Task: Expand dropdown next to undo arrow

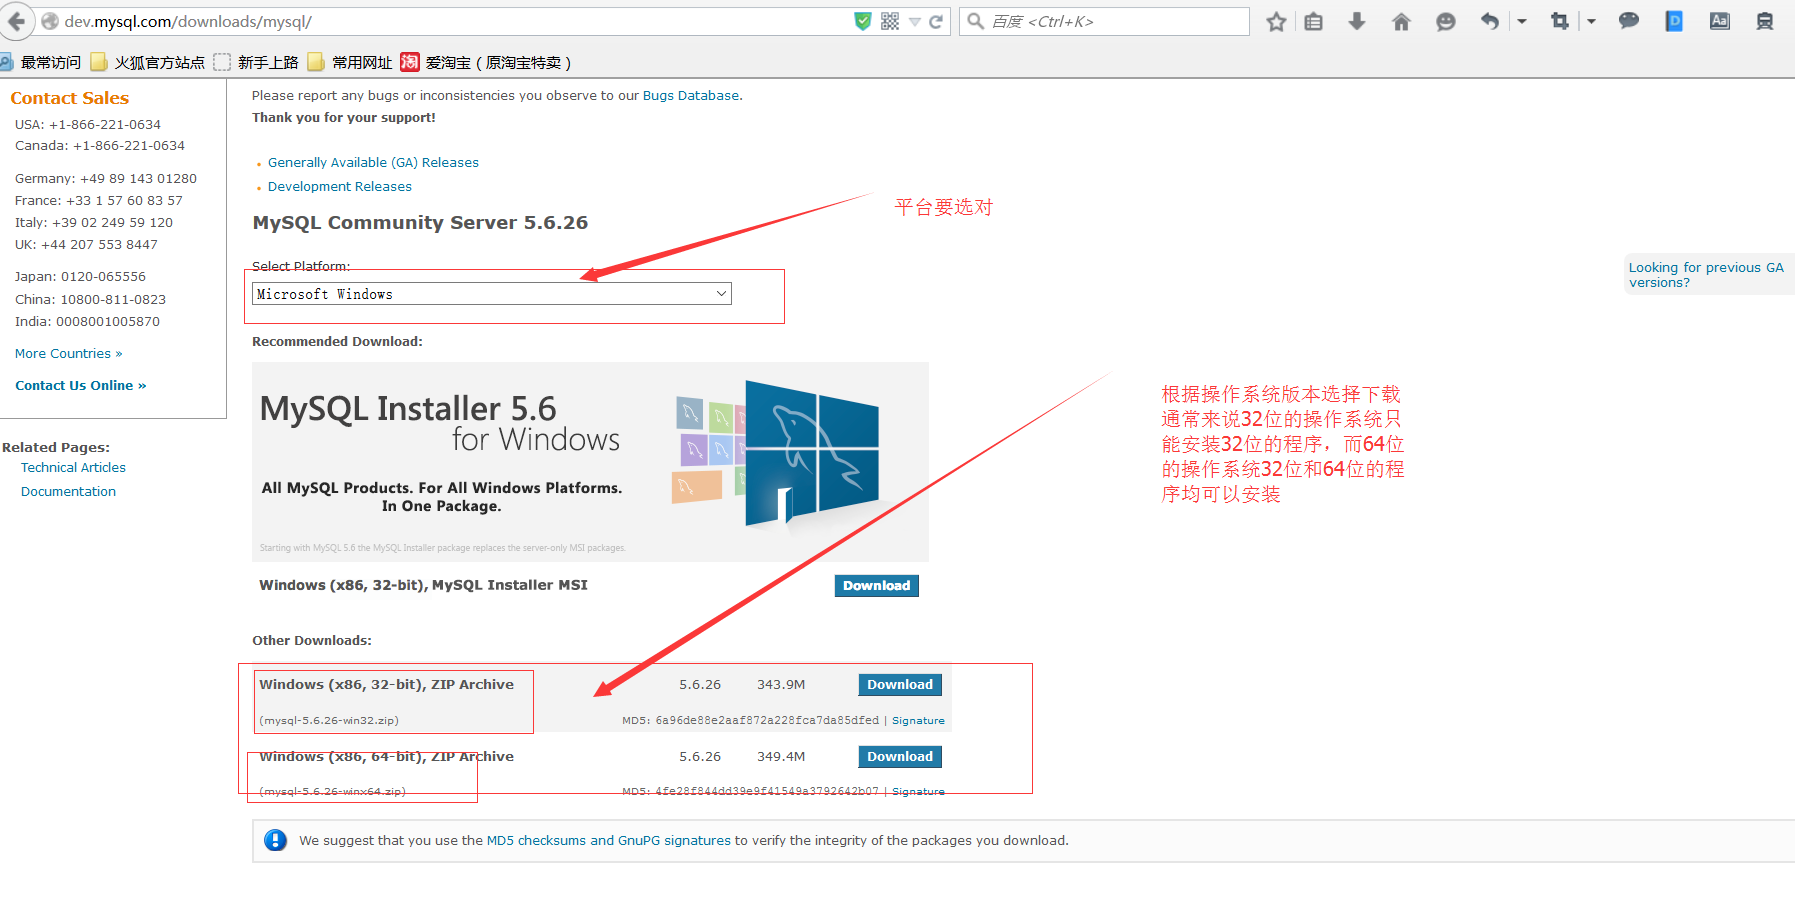Action: (x=1522, y=21)
